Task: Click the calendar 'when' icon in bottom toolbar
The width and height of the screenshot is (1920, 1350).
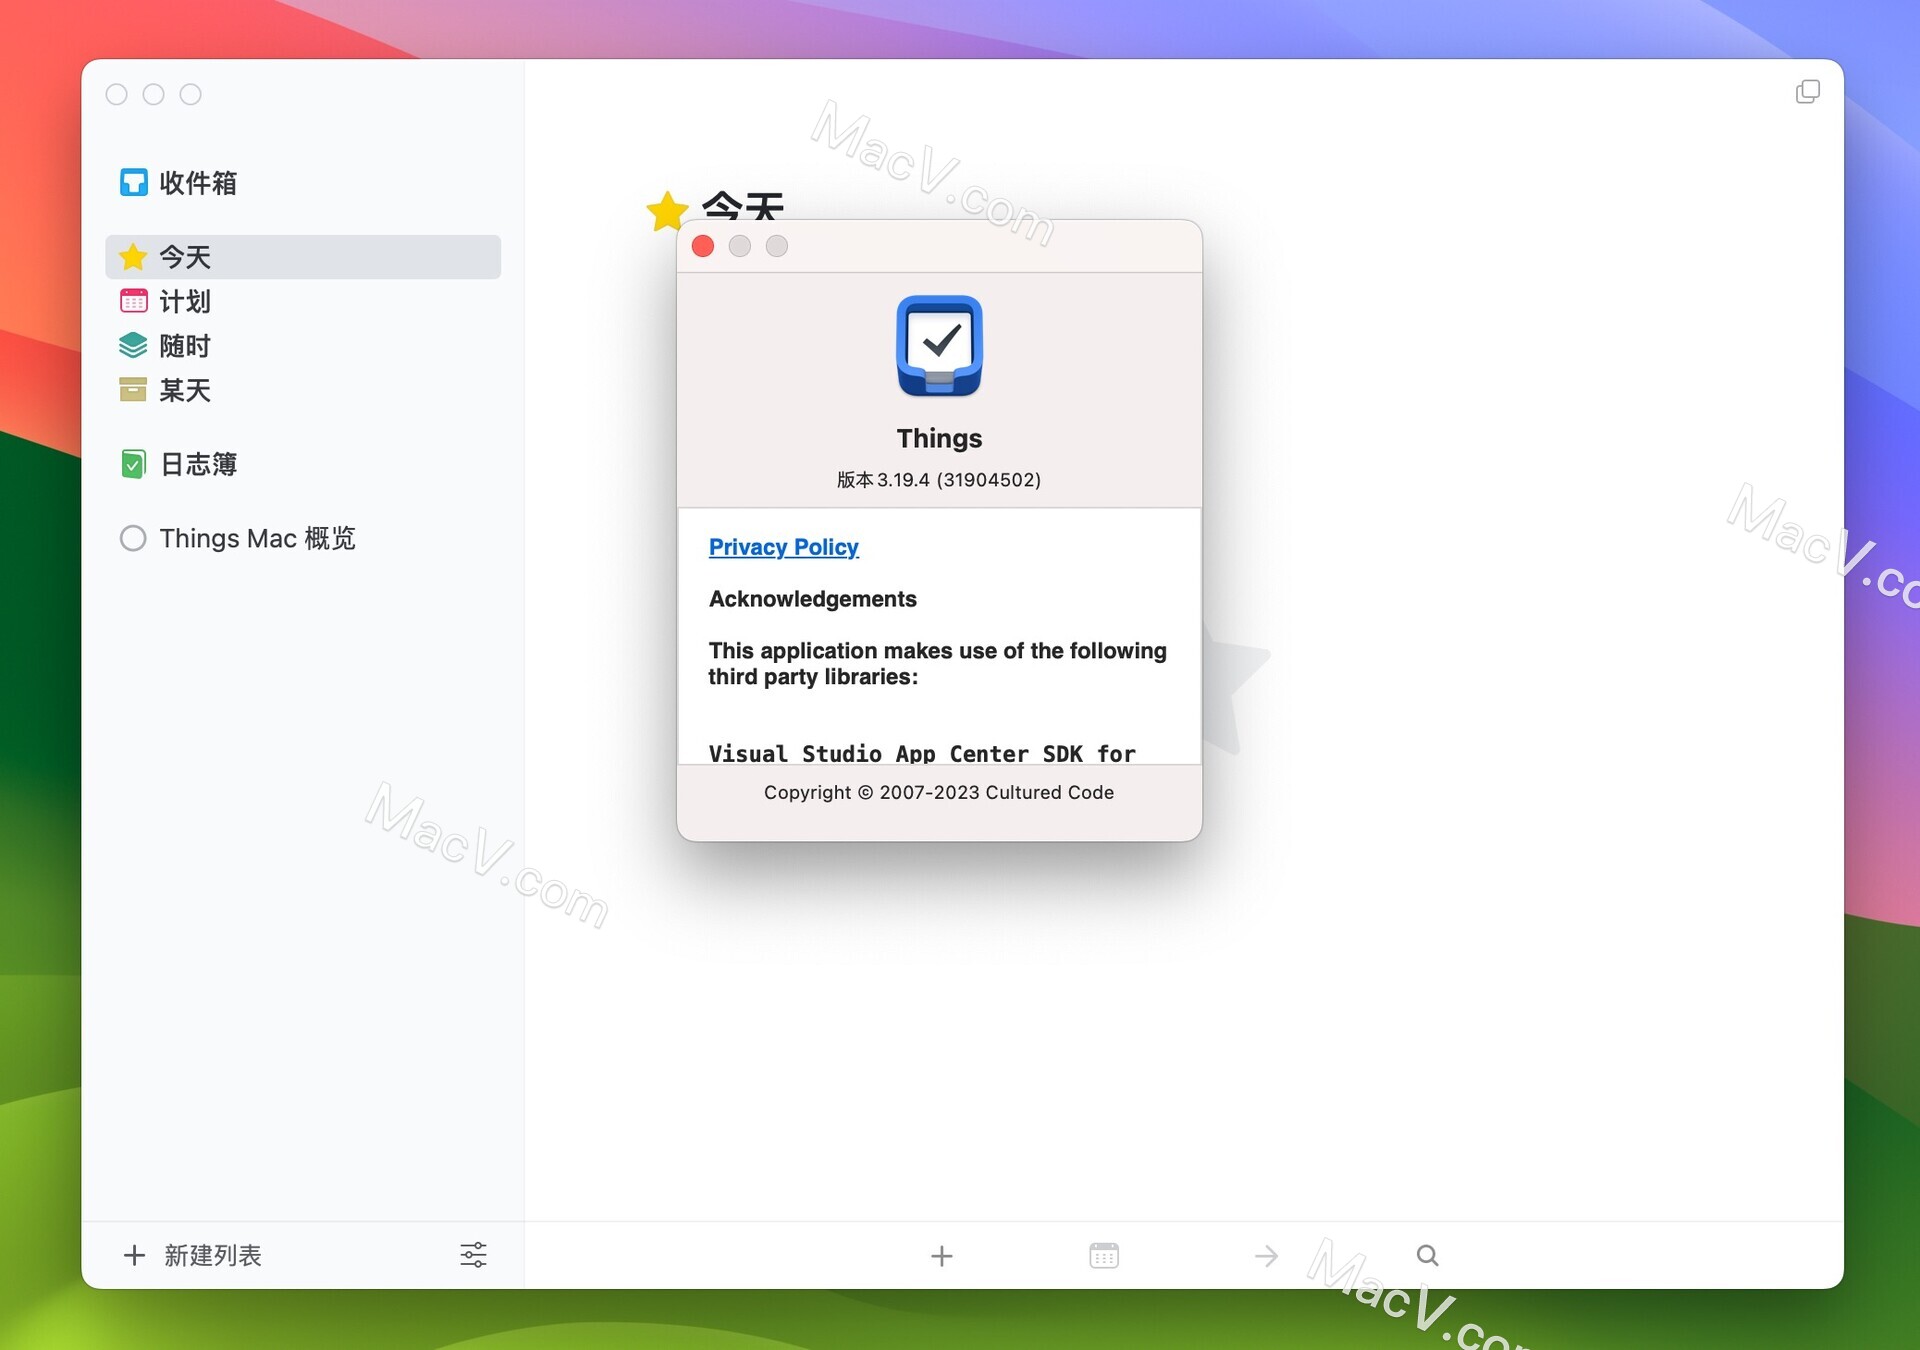Action: [1104, 1256]
